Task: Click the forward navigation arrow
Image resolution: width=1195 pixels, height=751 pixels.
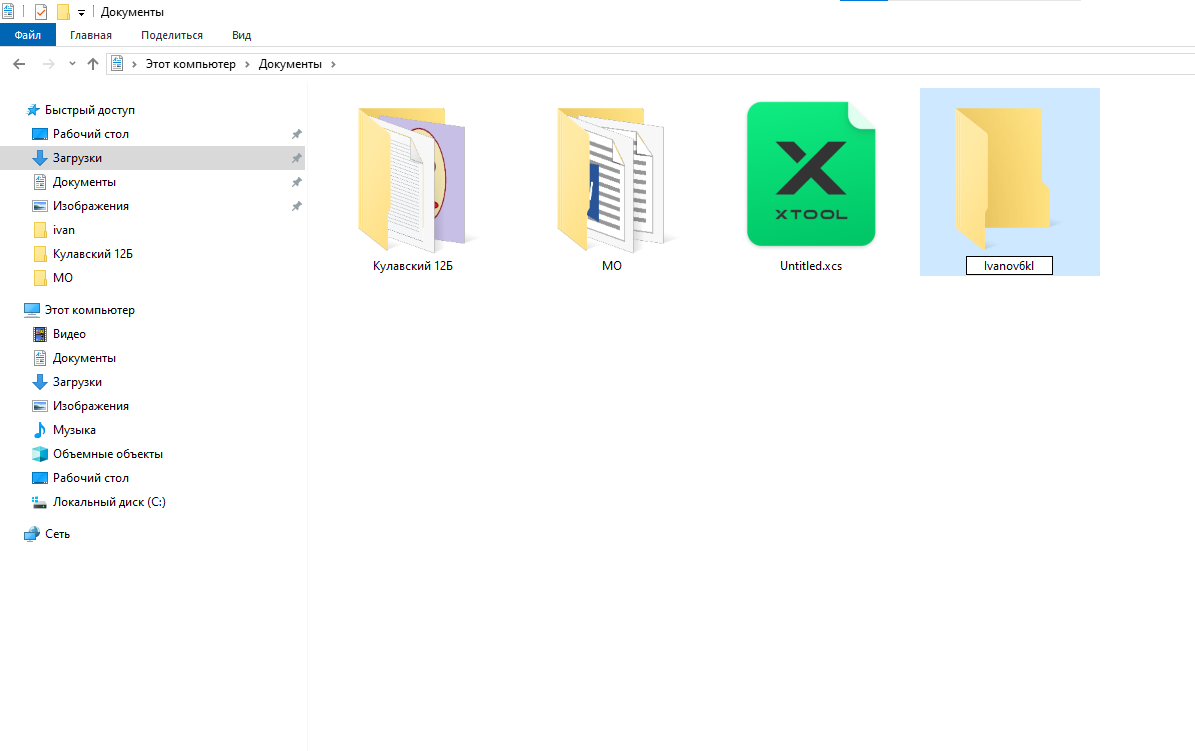Action: point(48,64)
